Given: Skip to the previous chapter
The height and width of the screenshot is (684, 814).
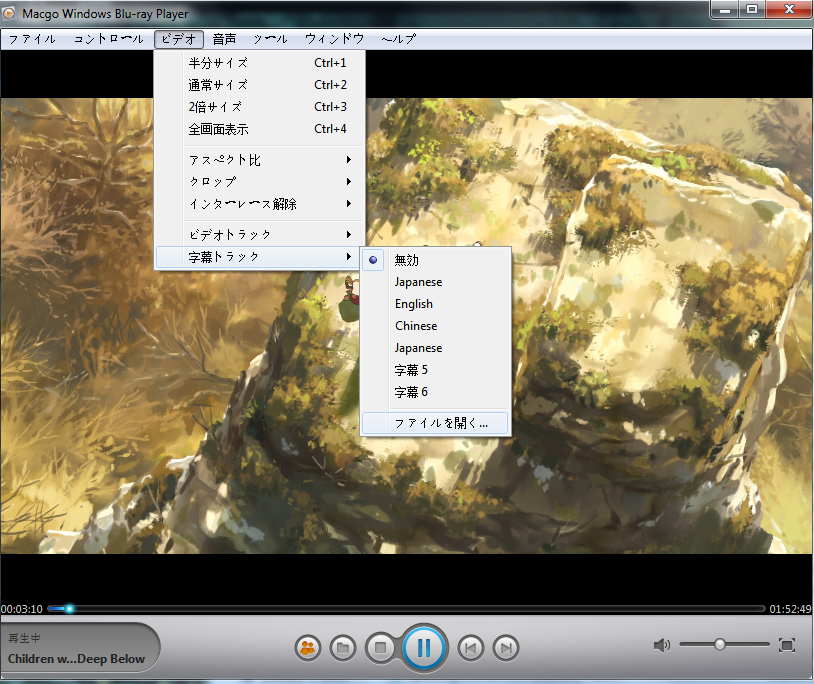Looking at the screenshot, I should [470, 647].
